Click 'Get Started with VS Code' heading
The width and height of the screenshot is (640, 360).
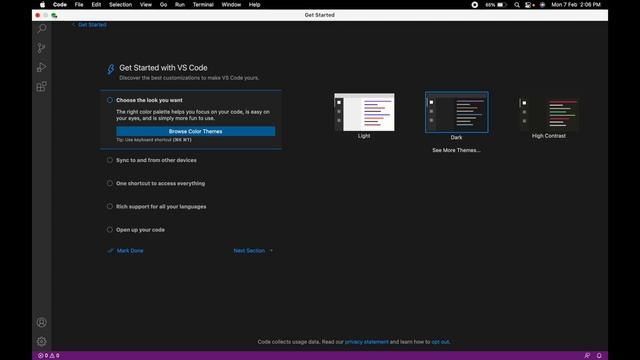point(163,68)
